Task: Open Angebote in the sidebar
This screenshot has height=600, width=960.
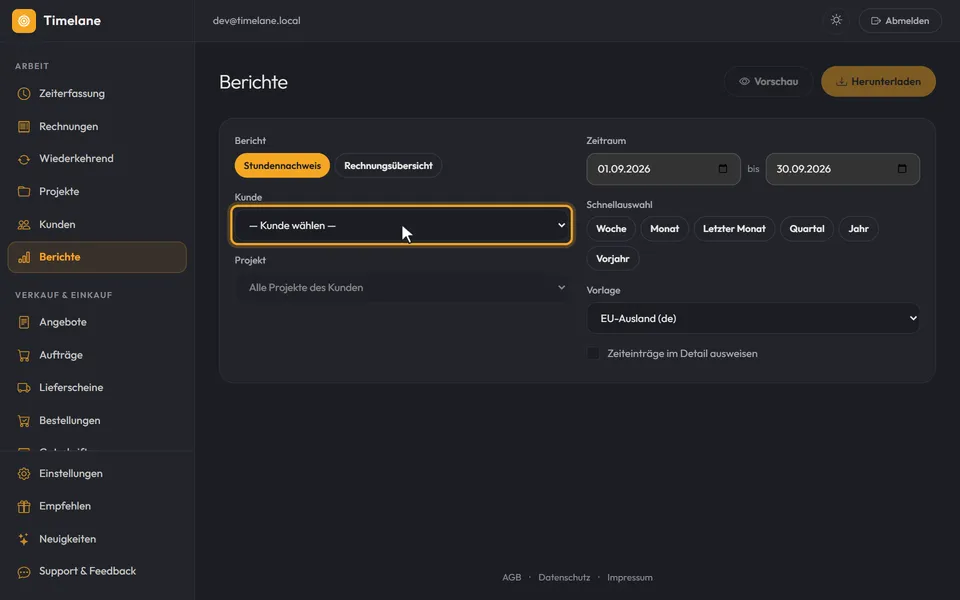Action: pyautogui.click(x=97, y=322)
